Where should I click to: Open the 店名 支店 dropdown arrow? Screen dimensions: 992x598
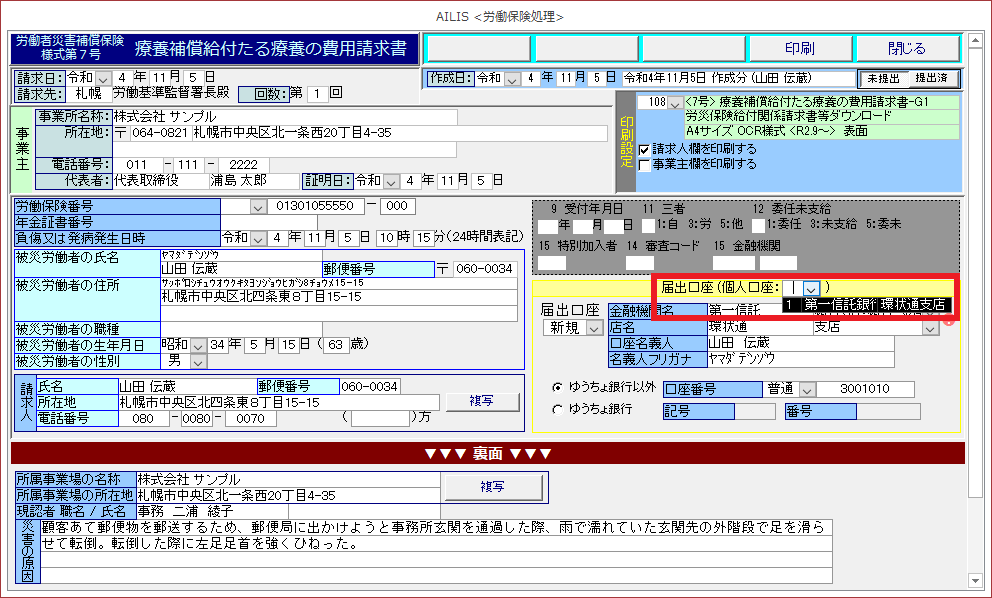pos(931,328)
